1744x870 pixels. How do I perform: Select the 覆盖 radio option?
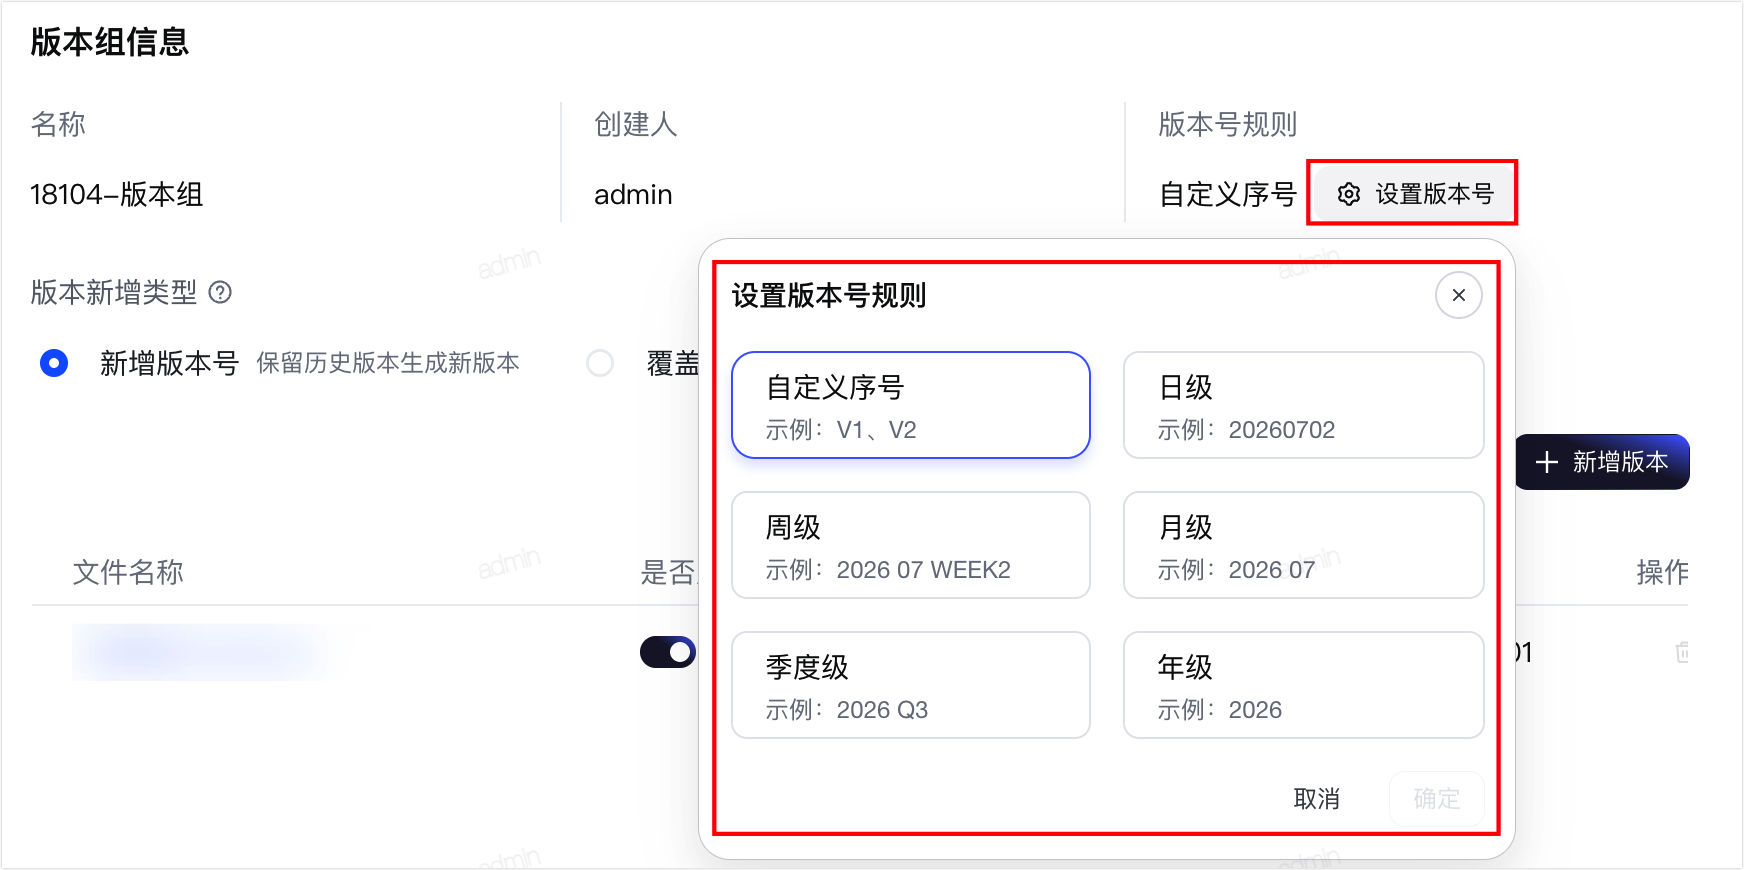tap(600, 363)
